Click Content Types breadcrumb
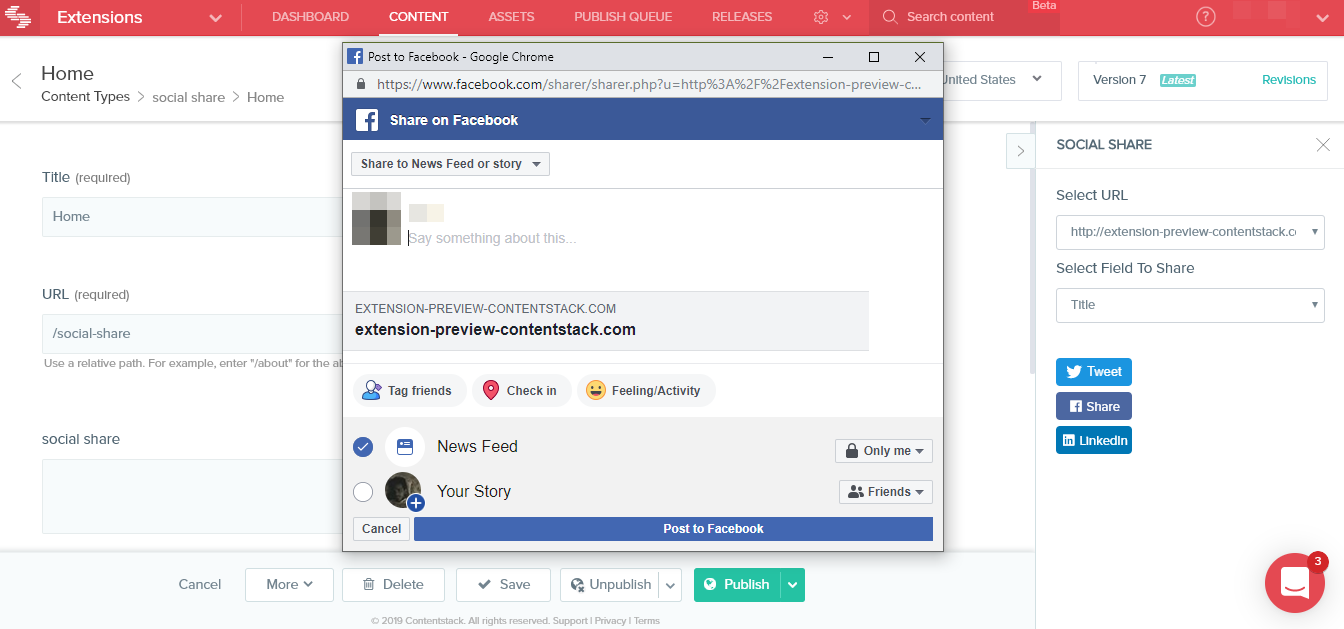Image resolution: width=1344 pixels, height=629 pixels. 85,97
